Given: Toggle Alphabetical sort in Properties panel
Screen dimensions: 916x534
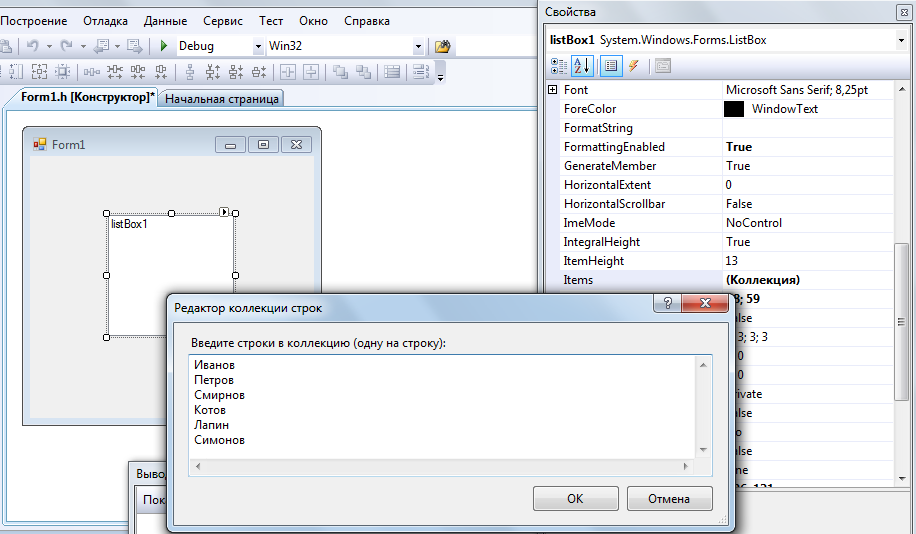Looking at the screenshot, I should (582, 66).
